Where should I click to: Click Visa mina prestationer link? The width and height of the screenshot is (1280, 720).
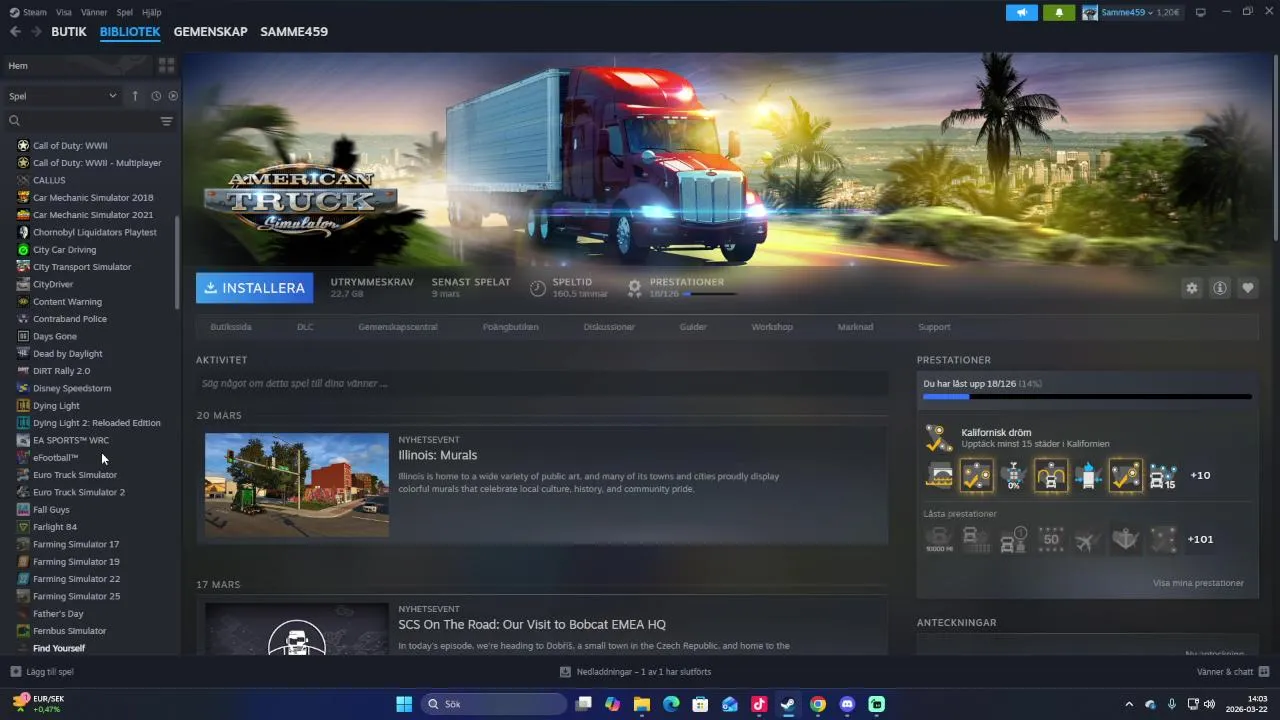tap(1198, 583)
